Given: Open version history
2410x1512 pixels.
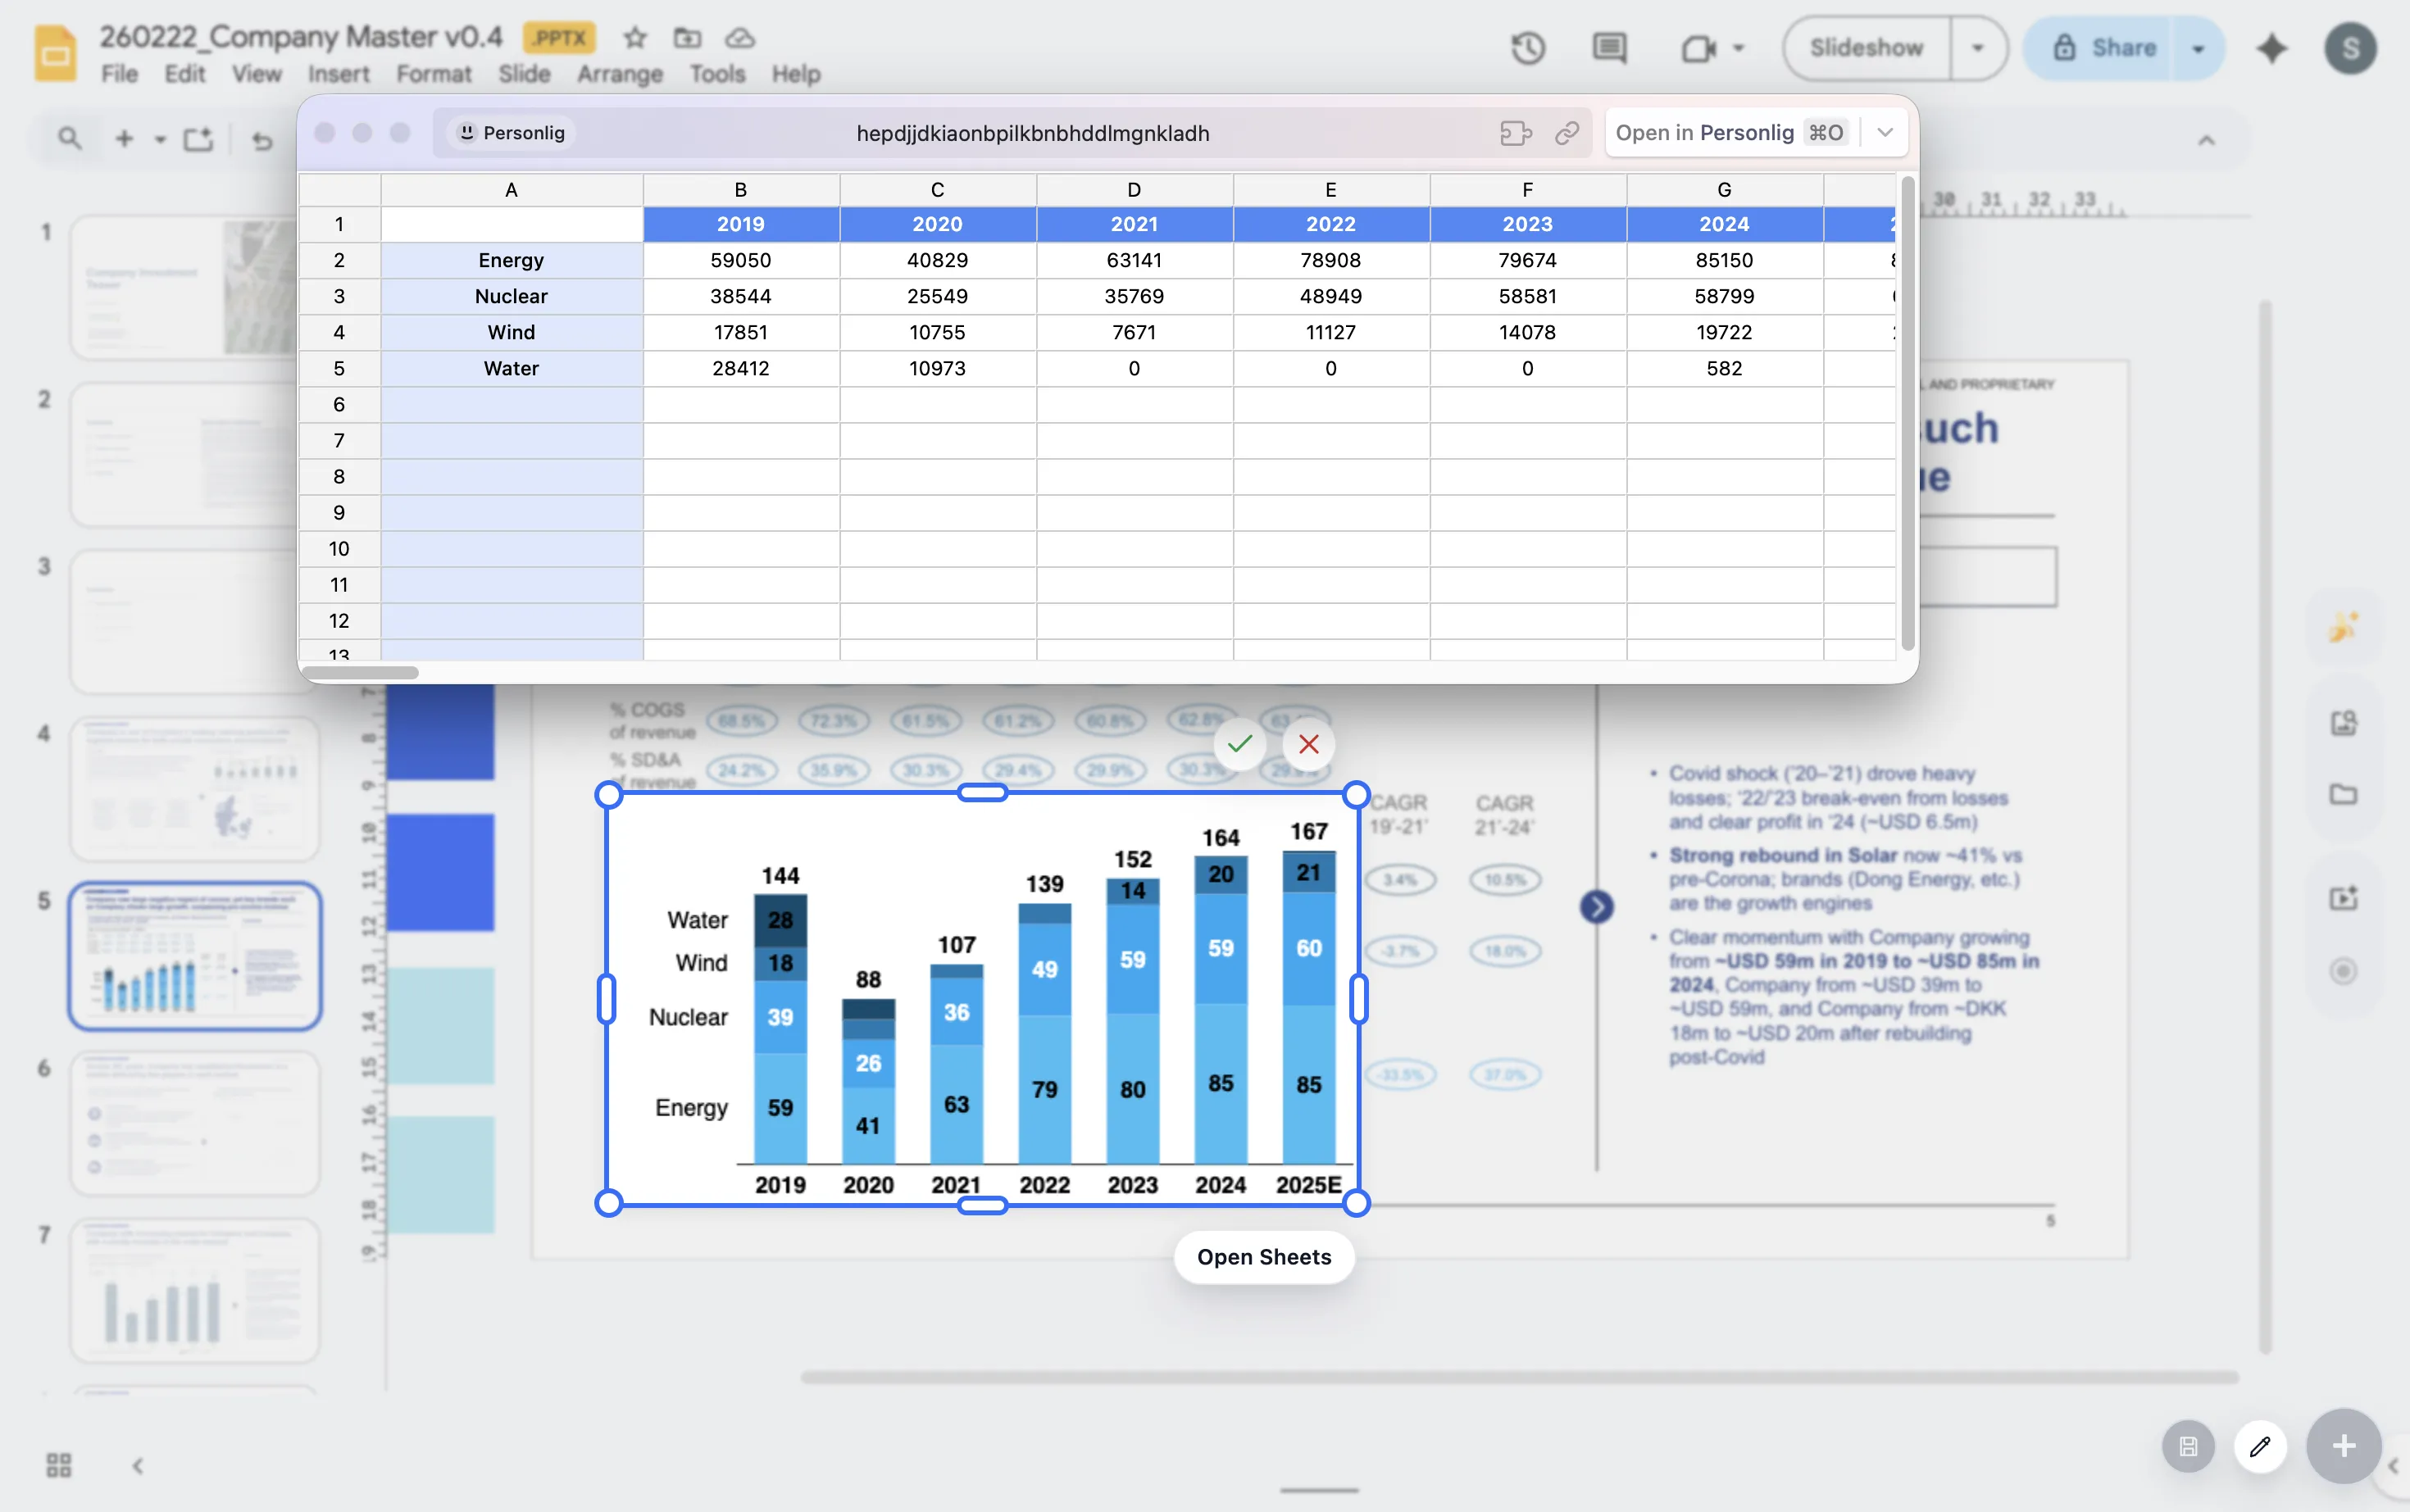Looking at the screenshot, I should (x=1528, y=47).
